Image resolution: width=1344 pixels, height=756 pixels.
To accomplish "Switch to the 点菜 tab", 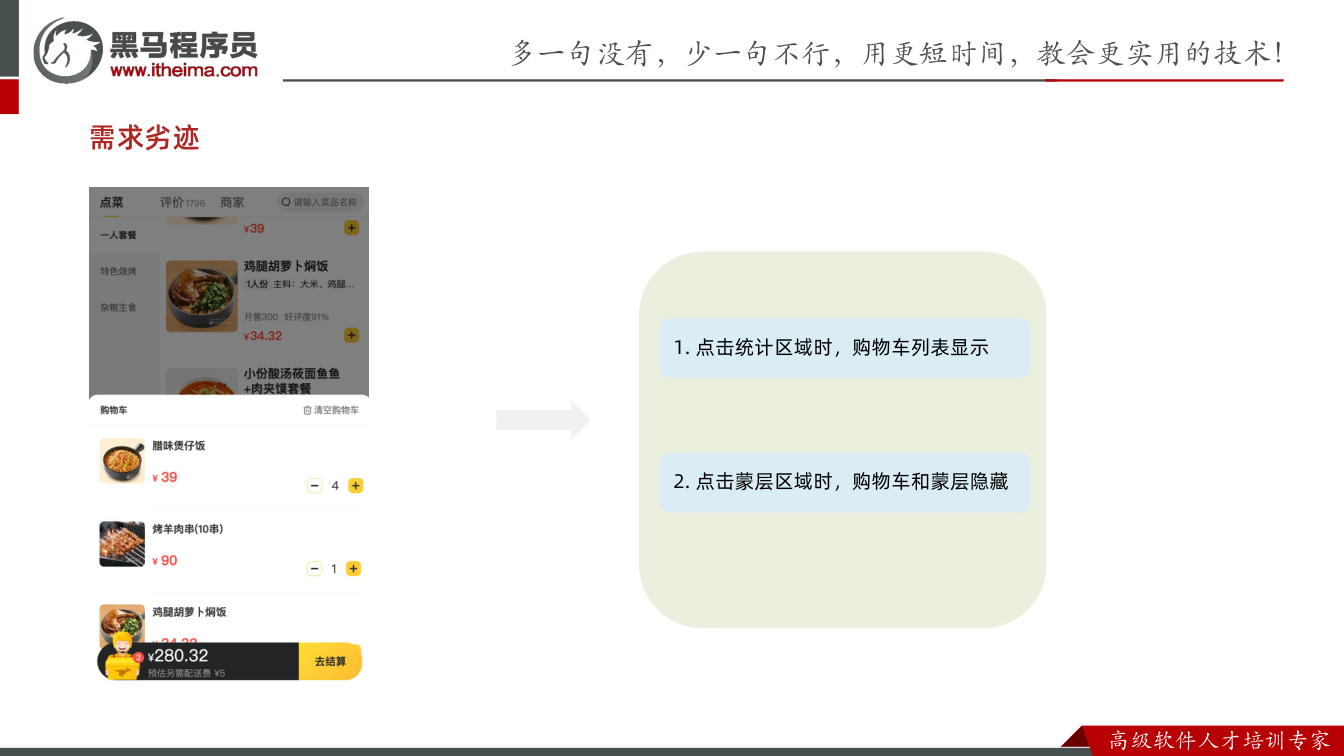I will tap(111, 202).
